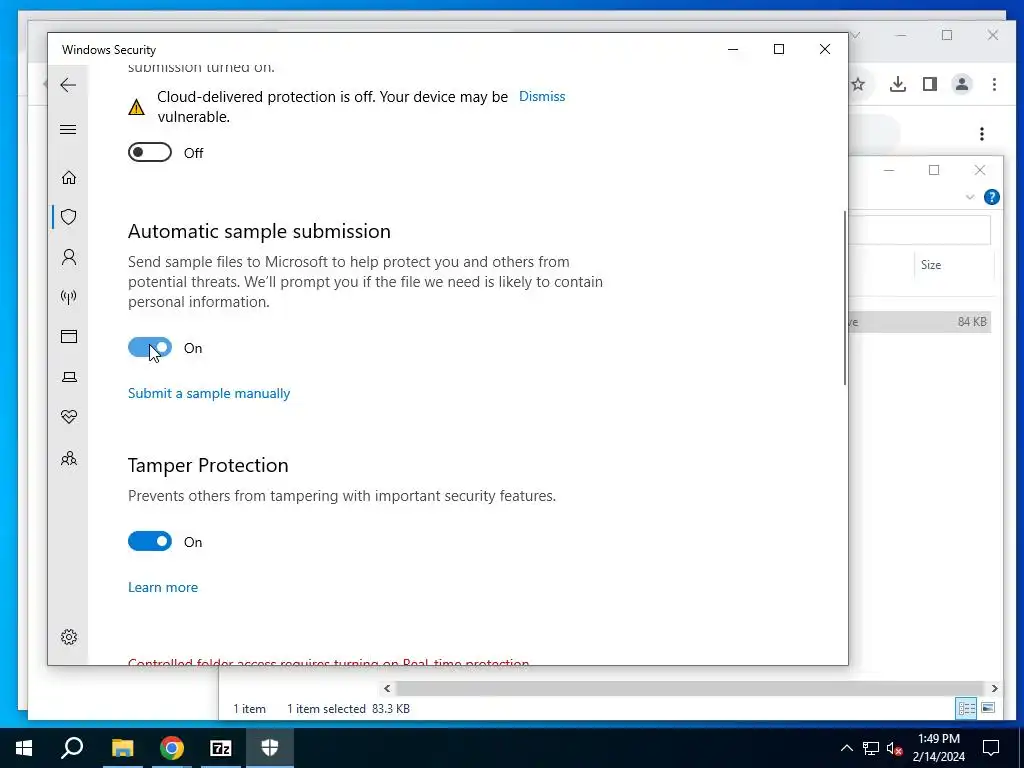Open 7-Zip from taskbar
Viewport: 1024px width, 768px height.
pyautogui.click(x=221, y=748)
